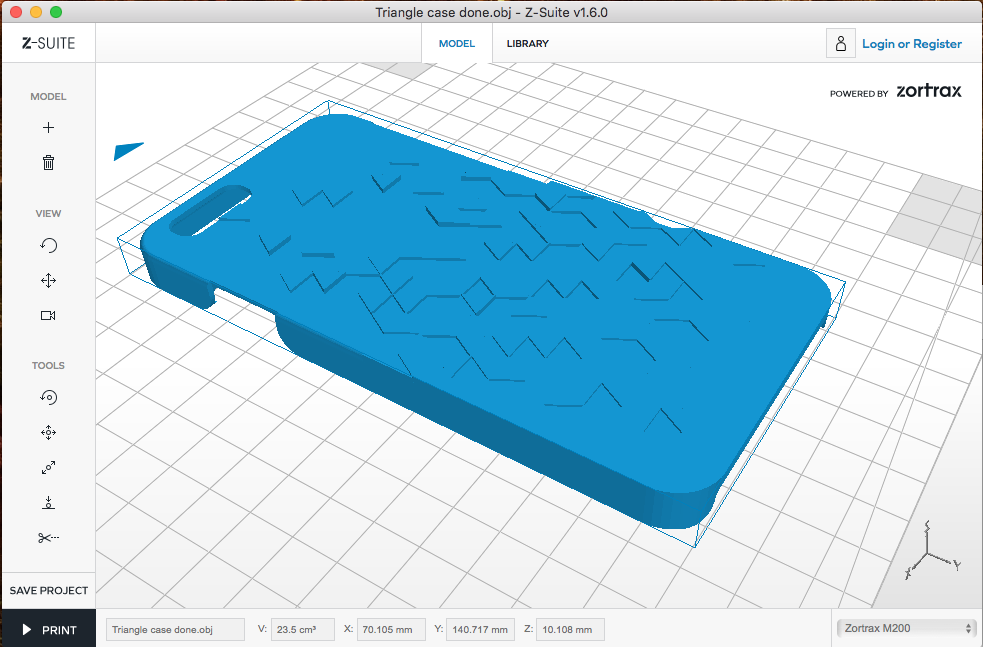Open the Zortrax M200 printer dropdown
Screen dimensions: 983x647
905,628
